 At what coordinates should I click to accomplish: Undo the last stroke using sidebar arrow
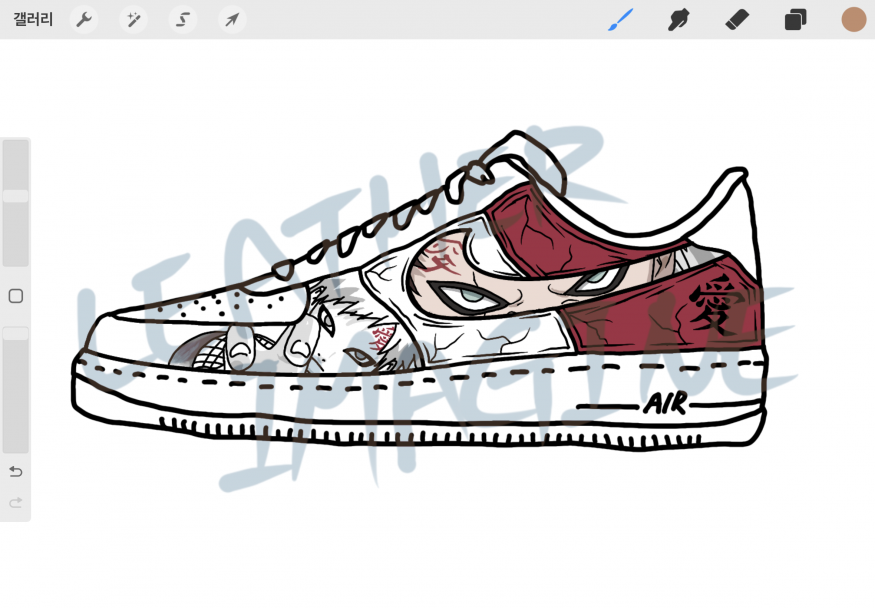[x=15, y=471]
